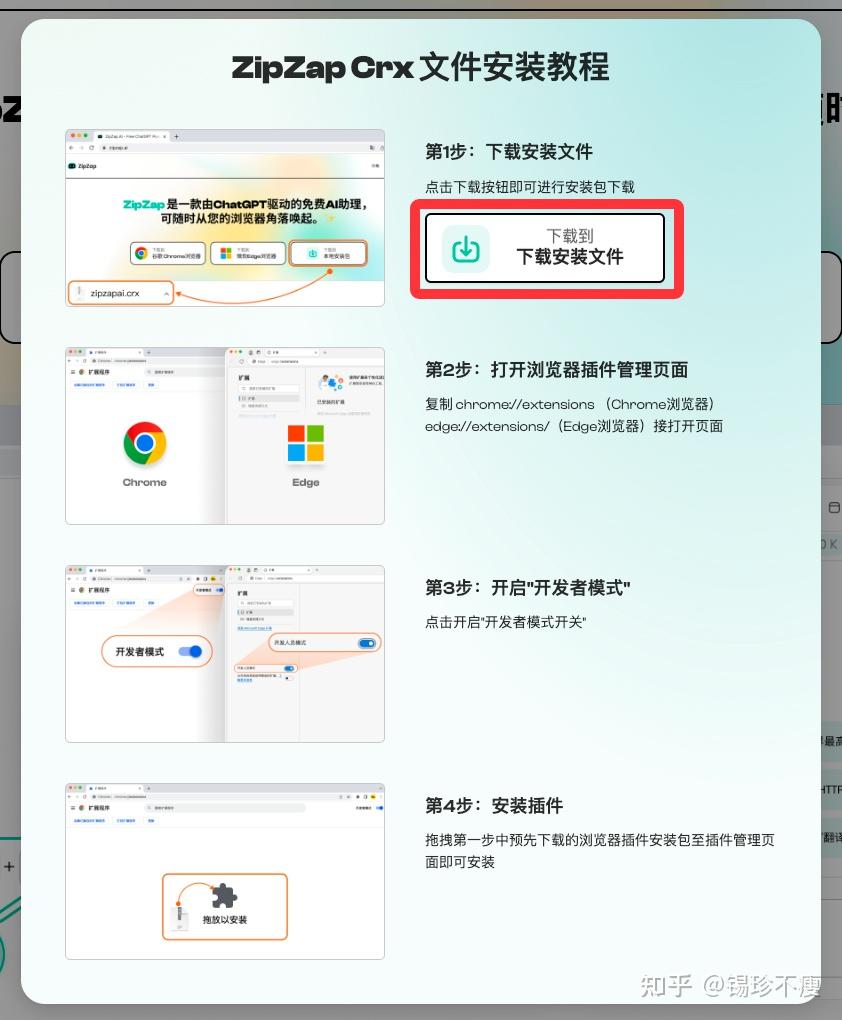Click the 下载安装文件 download button
Screen dimensions: 842x1020
pyautogui.click(x=545, y=248)
